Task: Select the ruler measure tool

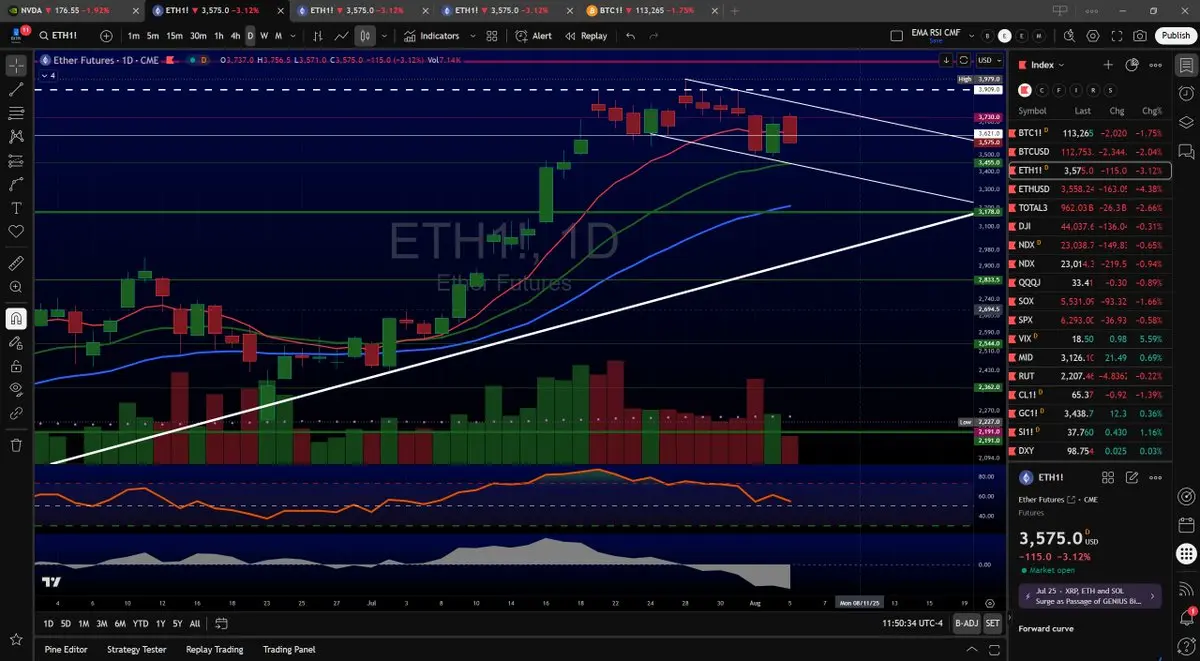Action: [16, 264]
